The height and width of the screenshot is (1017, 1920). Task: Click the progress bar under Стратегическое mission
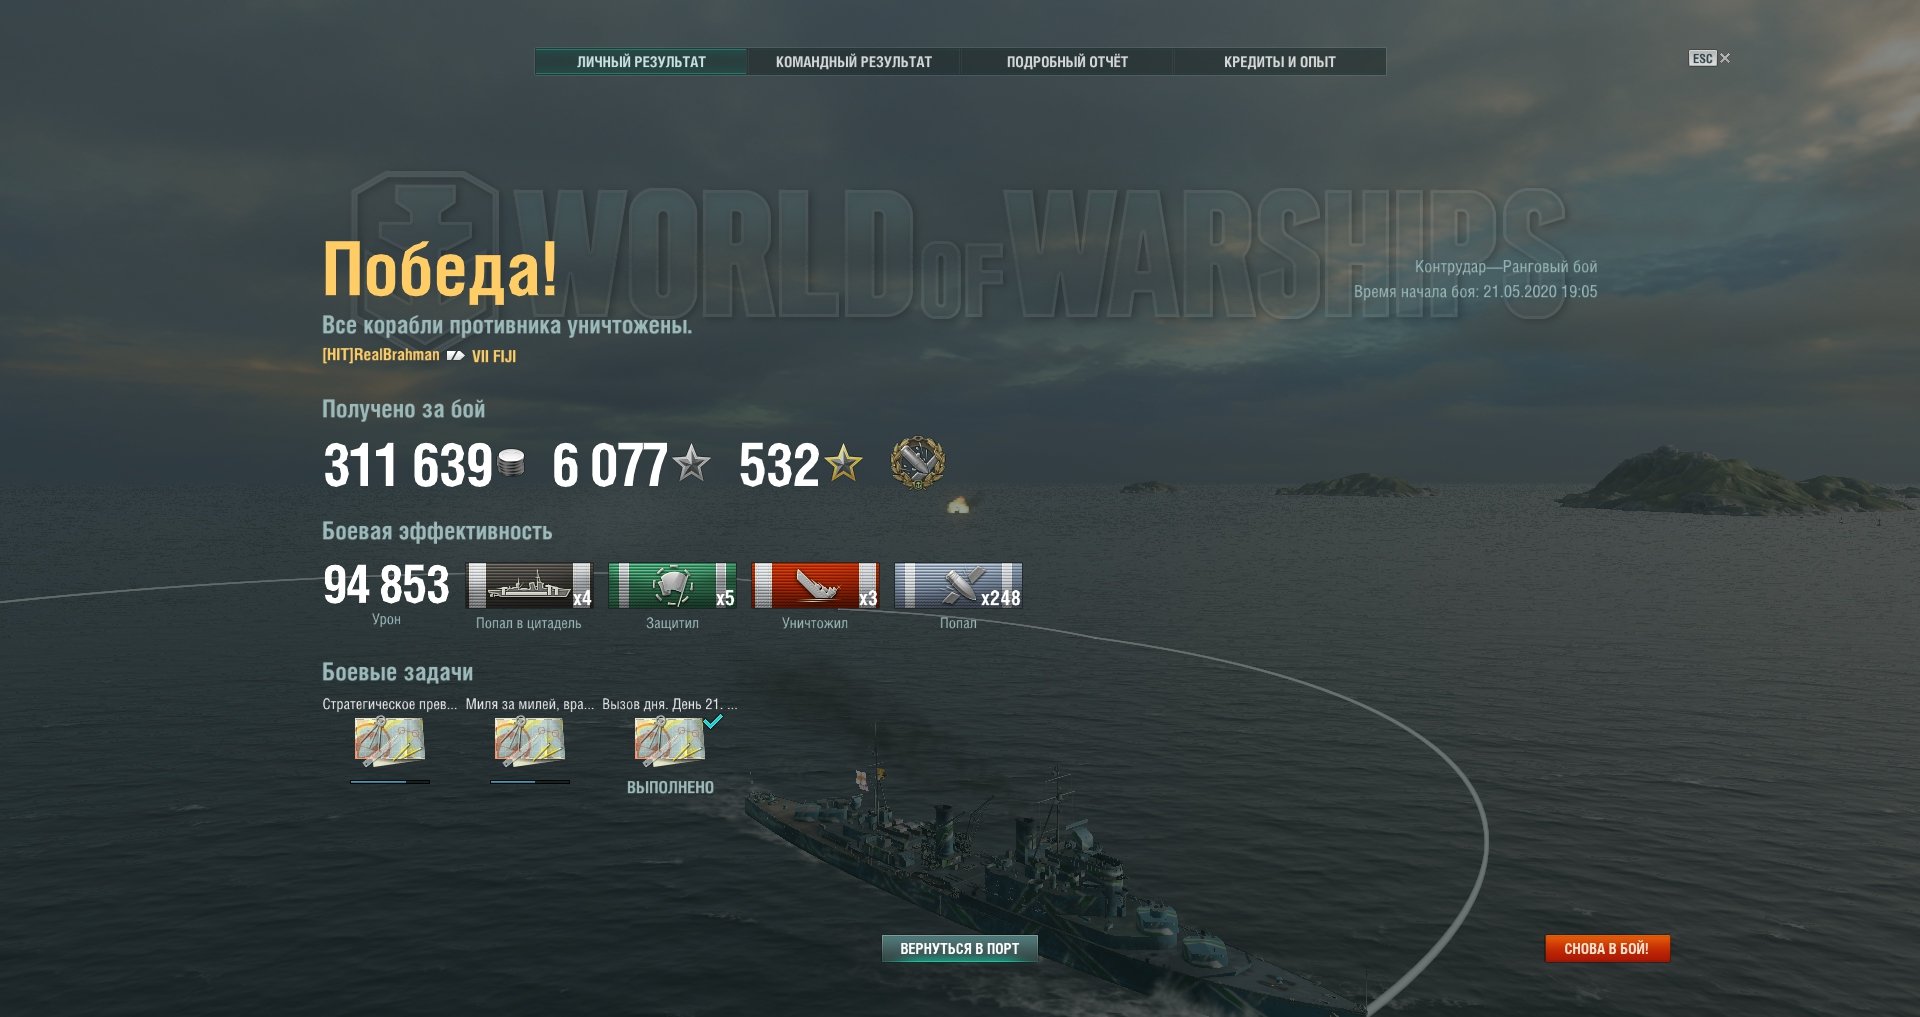click(390, 782)
